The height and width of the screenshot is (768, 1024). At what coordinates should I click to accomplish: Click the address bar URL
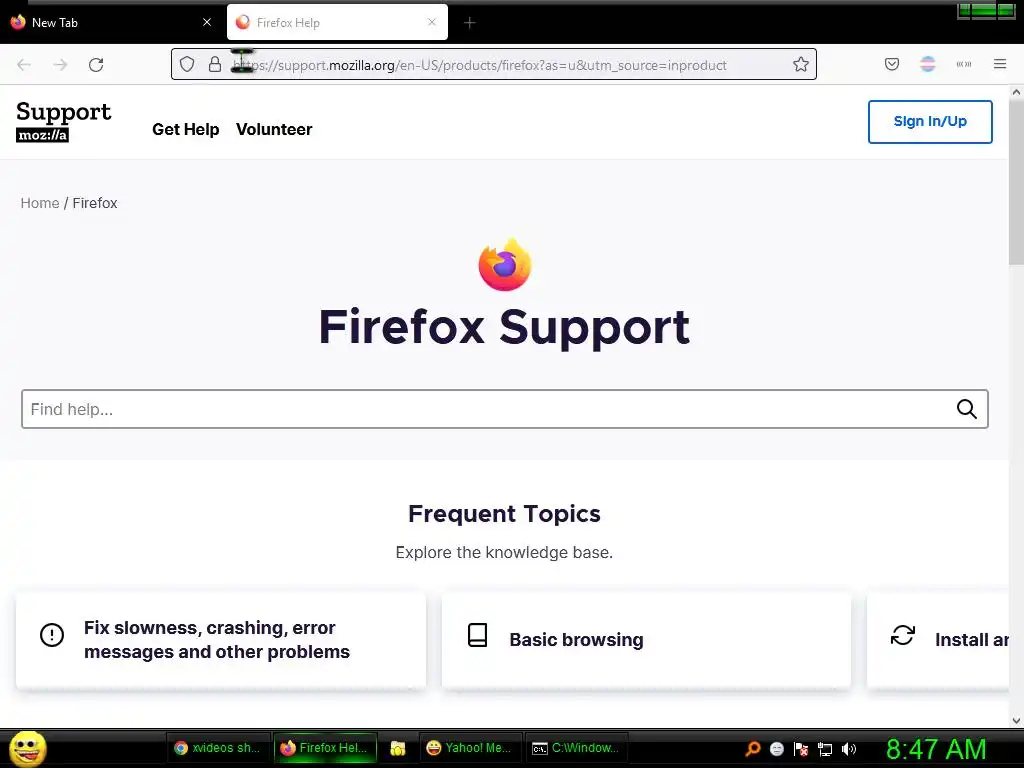479,65
